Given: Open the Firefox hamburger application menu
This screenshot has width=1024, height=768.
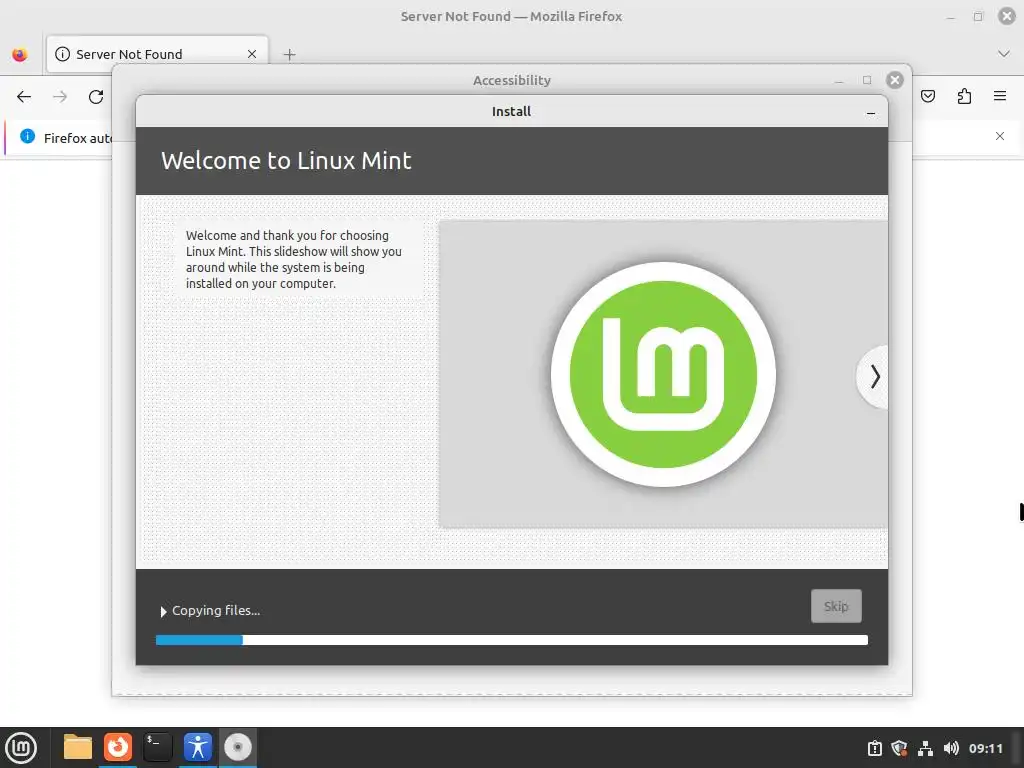Looking at the screenshot, I should [1000, 97].
